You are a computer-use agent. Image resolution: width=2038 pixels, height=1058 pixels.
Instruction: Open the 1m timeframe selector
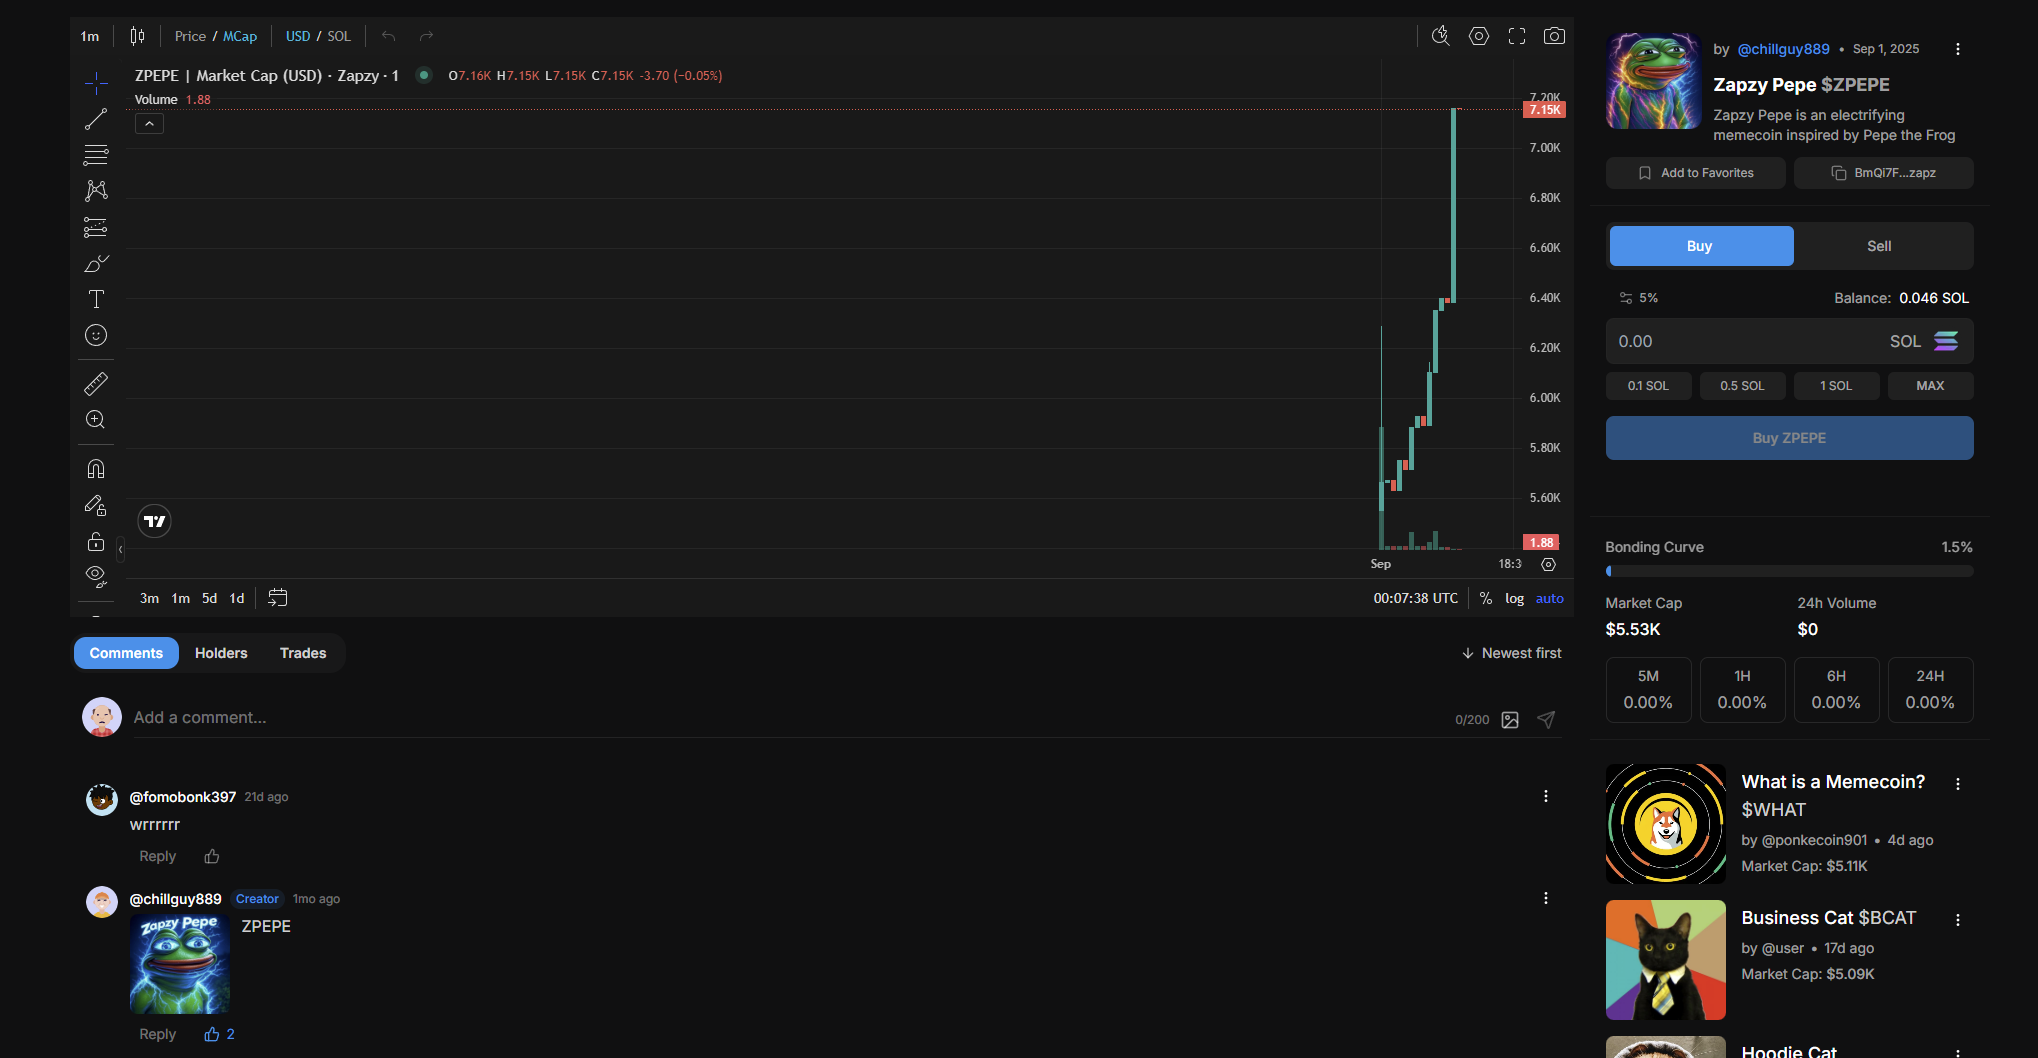click(89, 36)
